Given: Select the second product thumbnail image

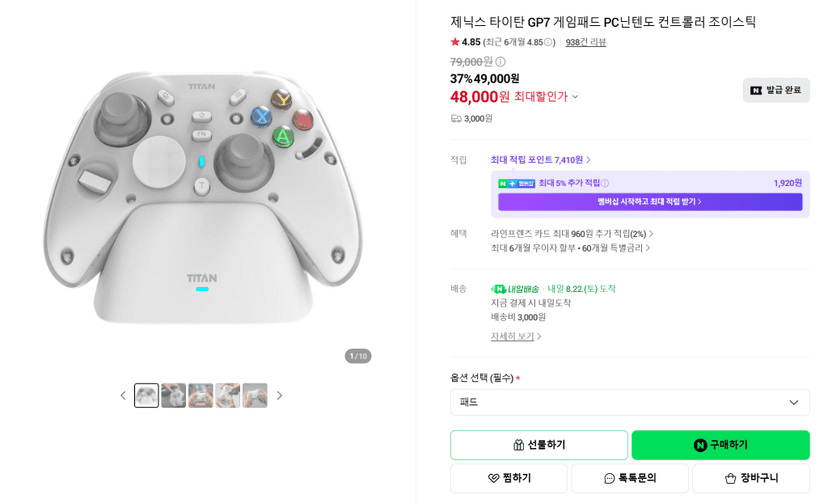Looking at the screenshot, I should click(173, 396).
